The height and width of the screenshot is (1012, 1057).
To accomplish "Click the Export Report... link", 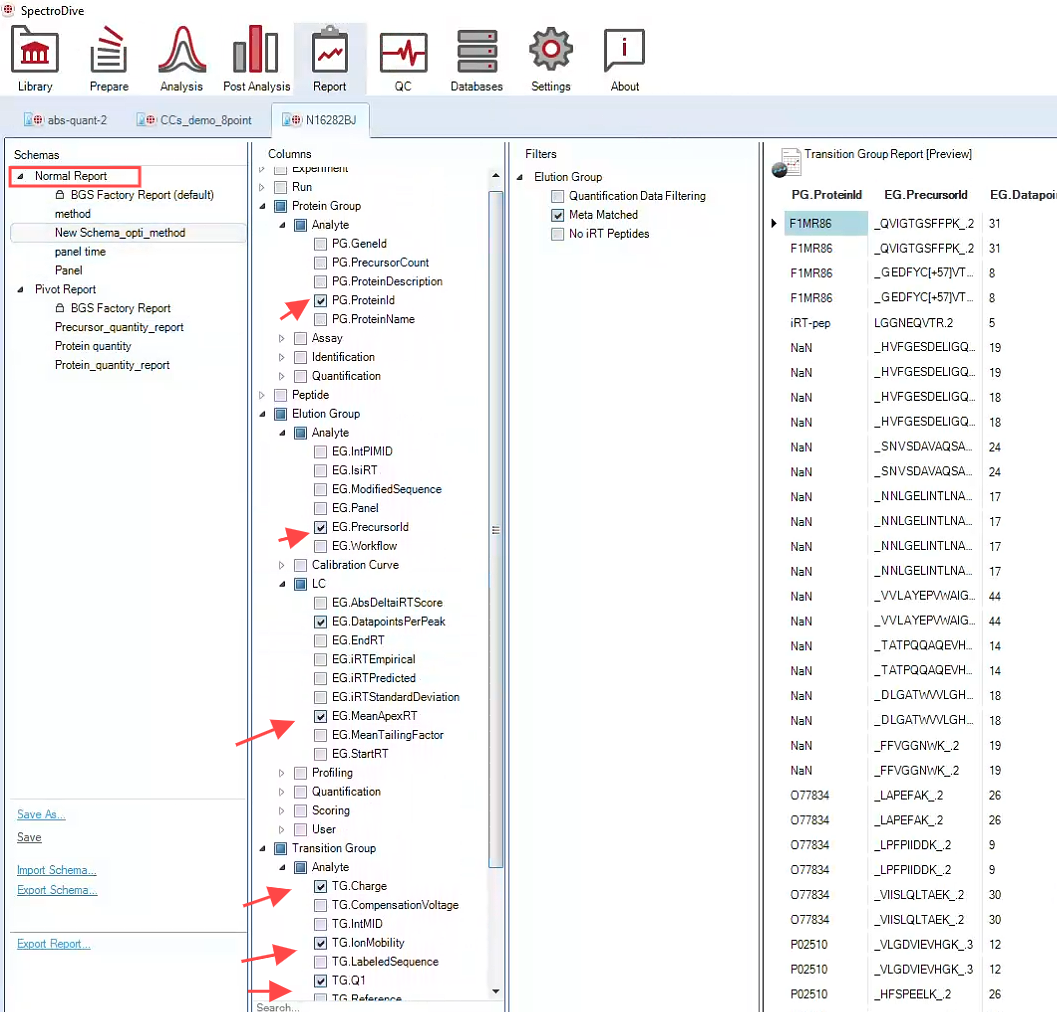I will click(x=53, y=945).
